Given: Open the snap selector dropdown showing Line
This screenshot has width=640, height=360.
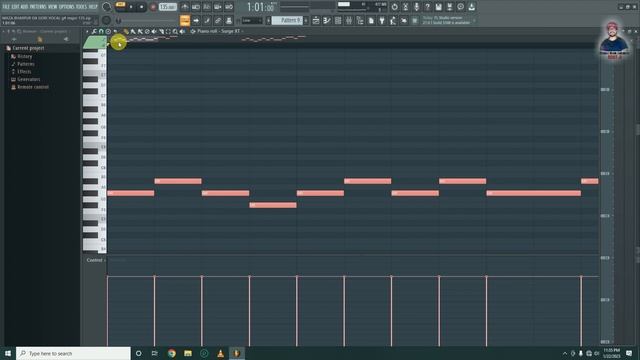Looking at the screenshot, I should [x=251, y=20].
